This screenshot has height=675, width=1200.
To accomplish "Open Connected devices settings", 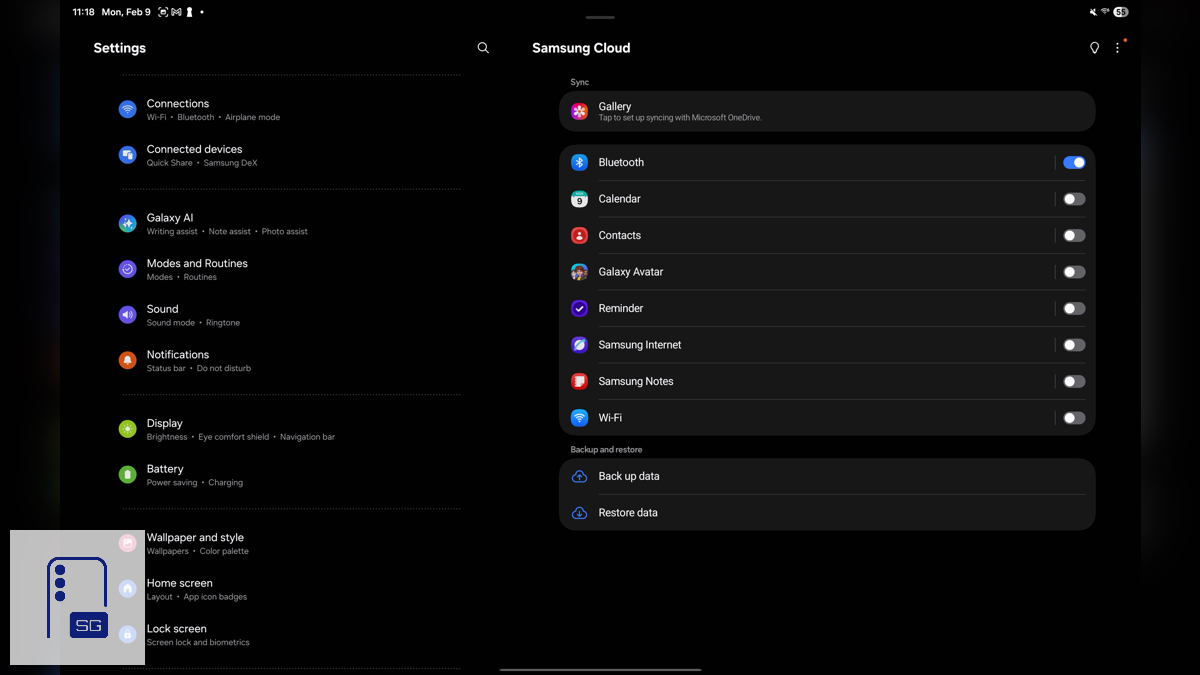I will (290, 155).
